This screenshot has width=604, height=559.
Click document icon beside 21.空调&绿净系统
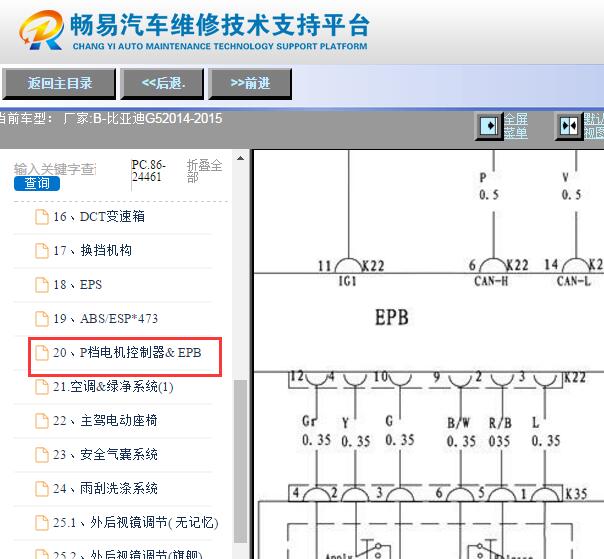42,387
